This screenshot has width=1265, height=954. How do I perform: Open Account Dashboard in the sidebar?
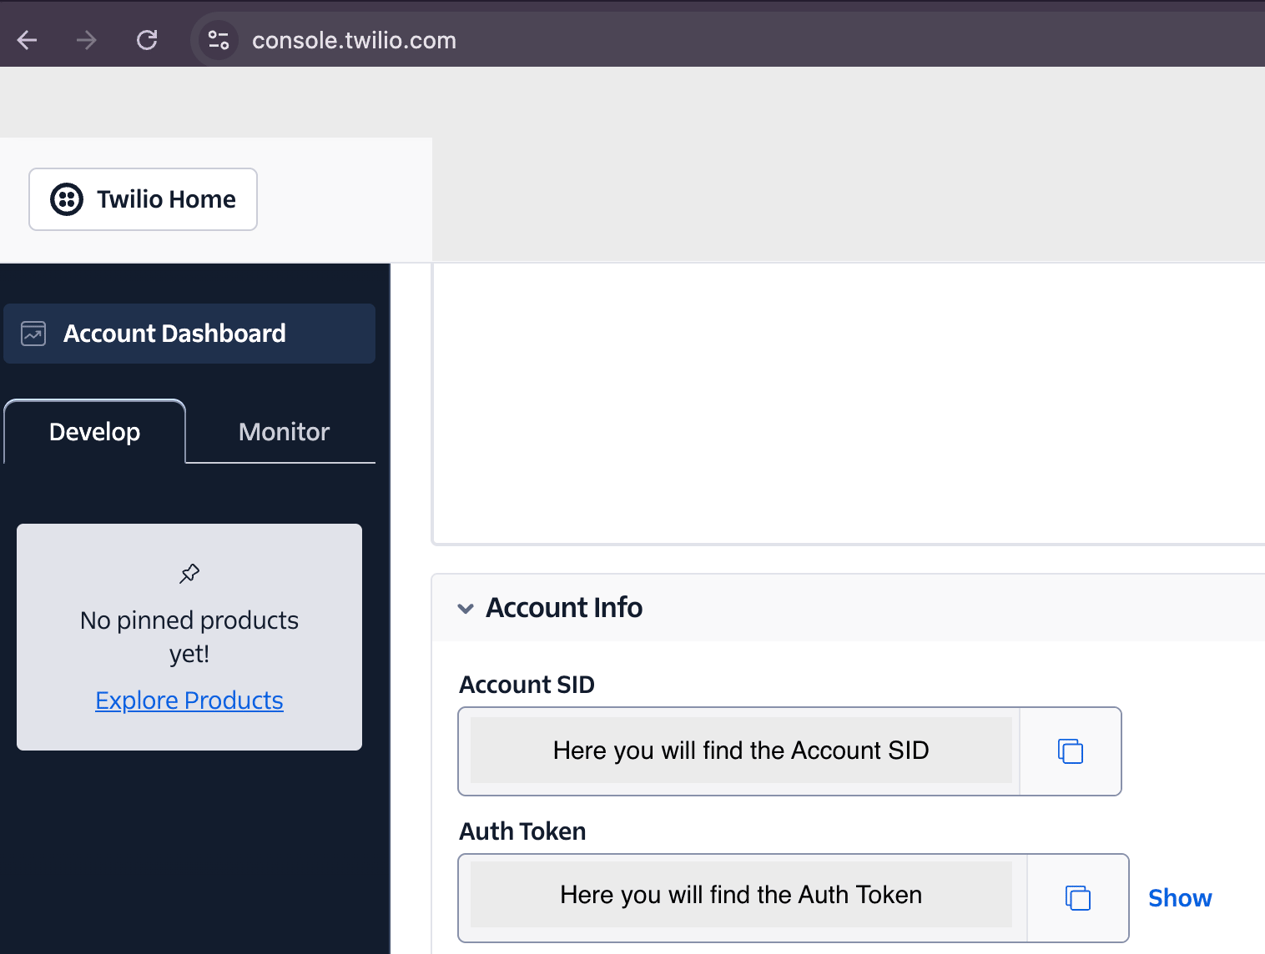point(189,333)
